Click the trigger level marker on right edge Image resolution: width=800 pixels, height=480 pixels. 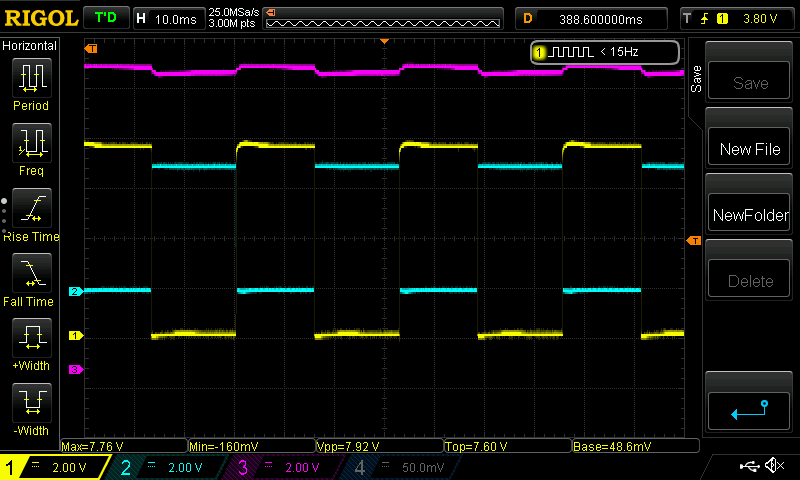point(693,240)
